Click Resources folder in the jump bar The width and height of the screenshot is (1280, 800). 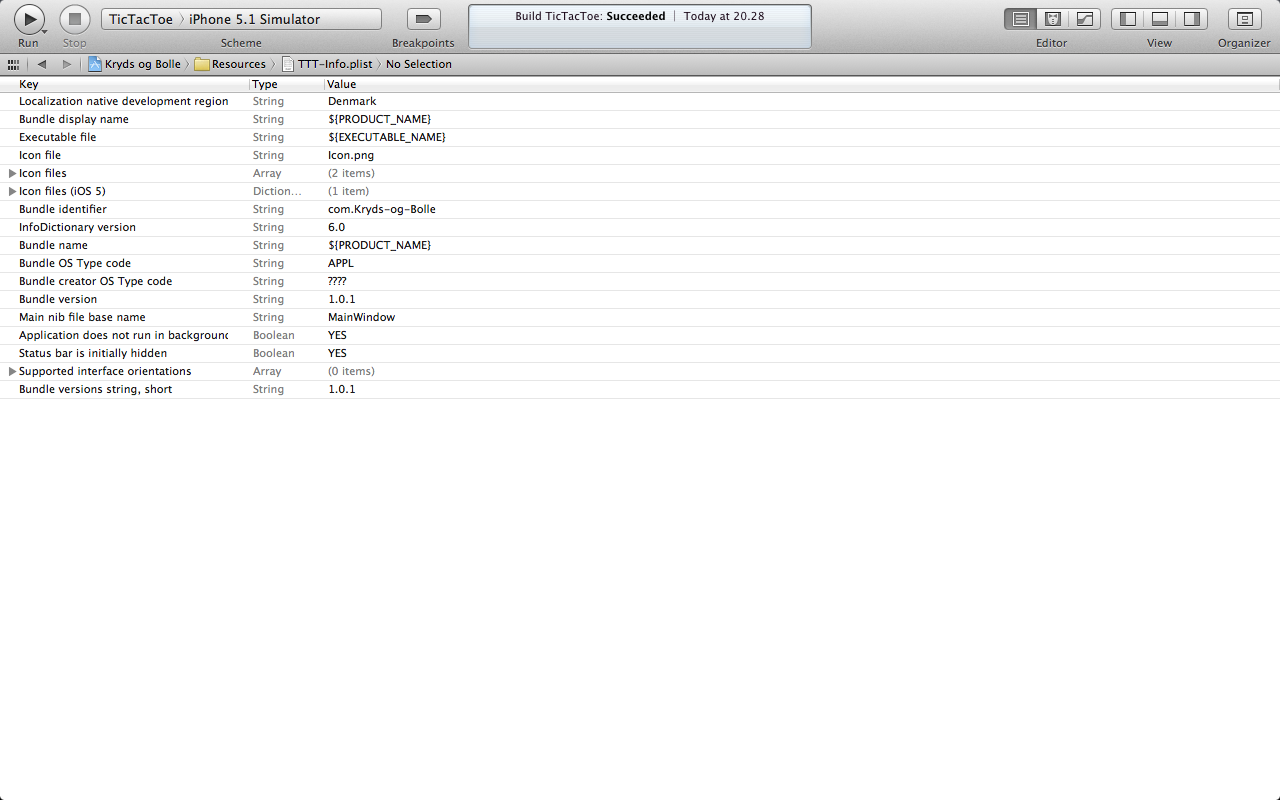238,64
